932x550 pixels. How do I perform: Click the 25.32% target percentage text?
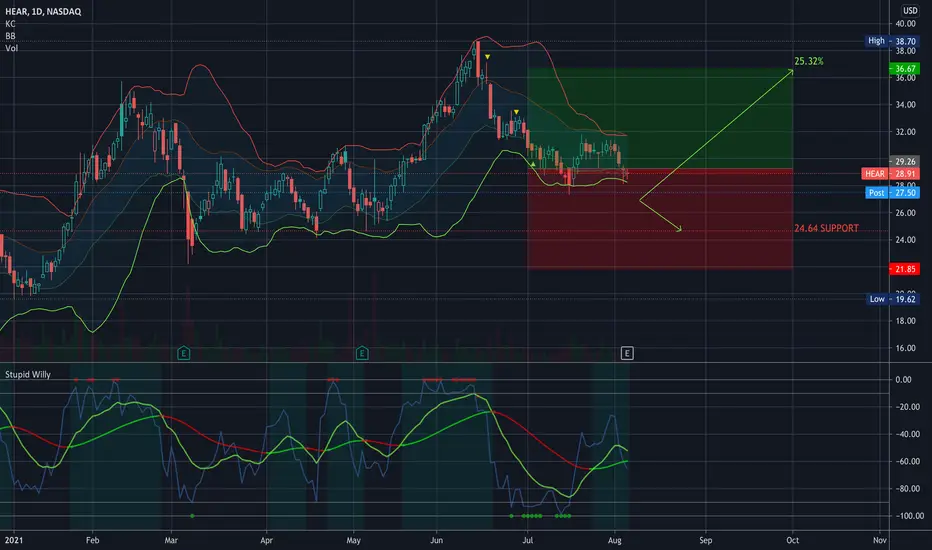809,61
